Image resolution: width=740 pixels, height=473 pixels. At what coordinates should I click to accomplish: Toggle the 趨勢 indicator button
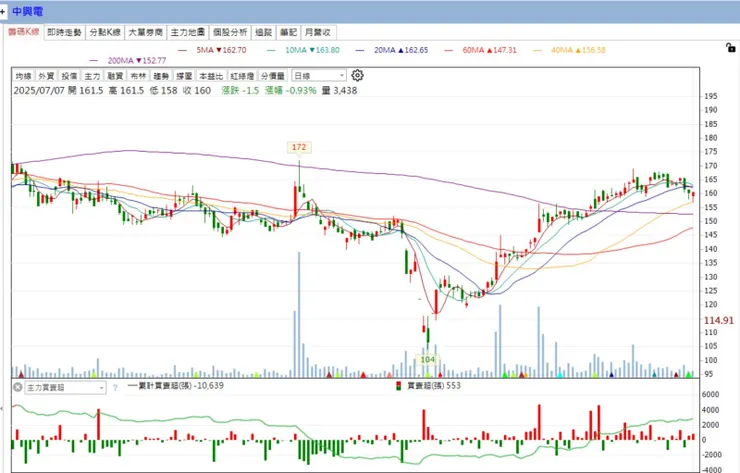(161, 76)
